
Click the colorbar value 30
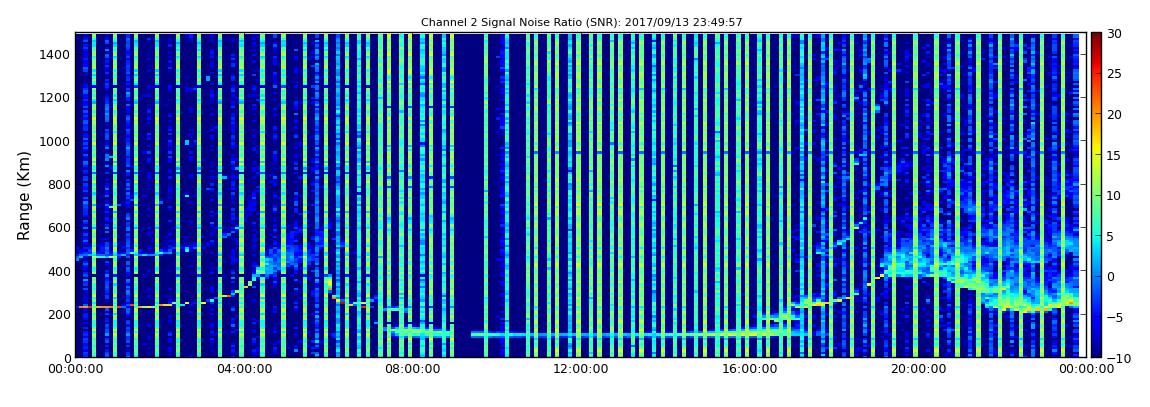point(1115,34)
